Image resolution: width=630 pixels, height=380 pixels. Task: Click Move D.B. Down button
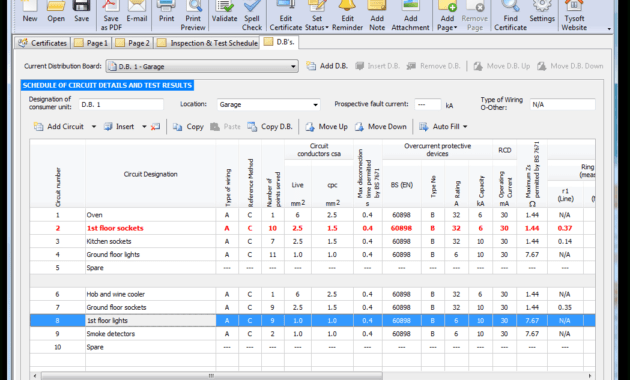point(570,66)
